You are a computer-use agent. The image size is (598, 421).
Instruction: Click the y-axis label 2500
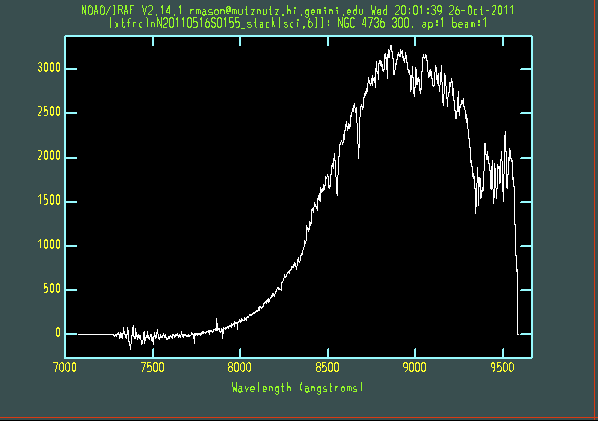(x=49, y=112)
